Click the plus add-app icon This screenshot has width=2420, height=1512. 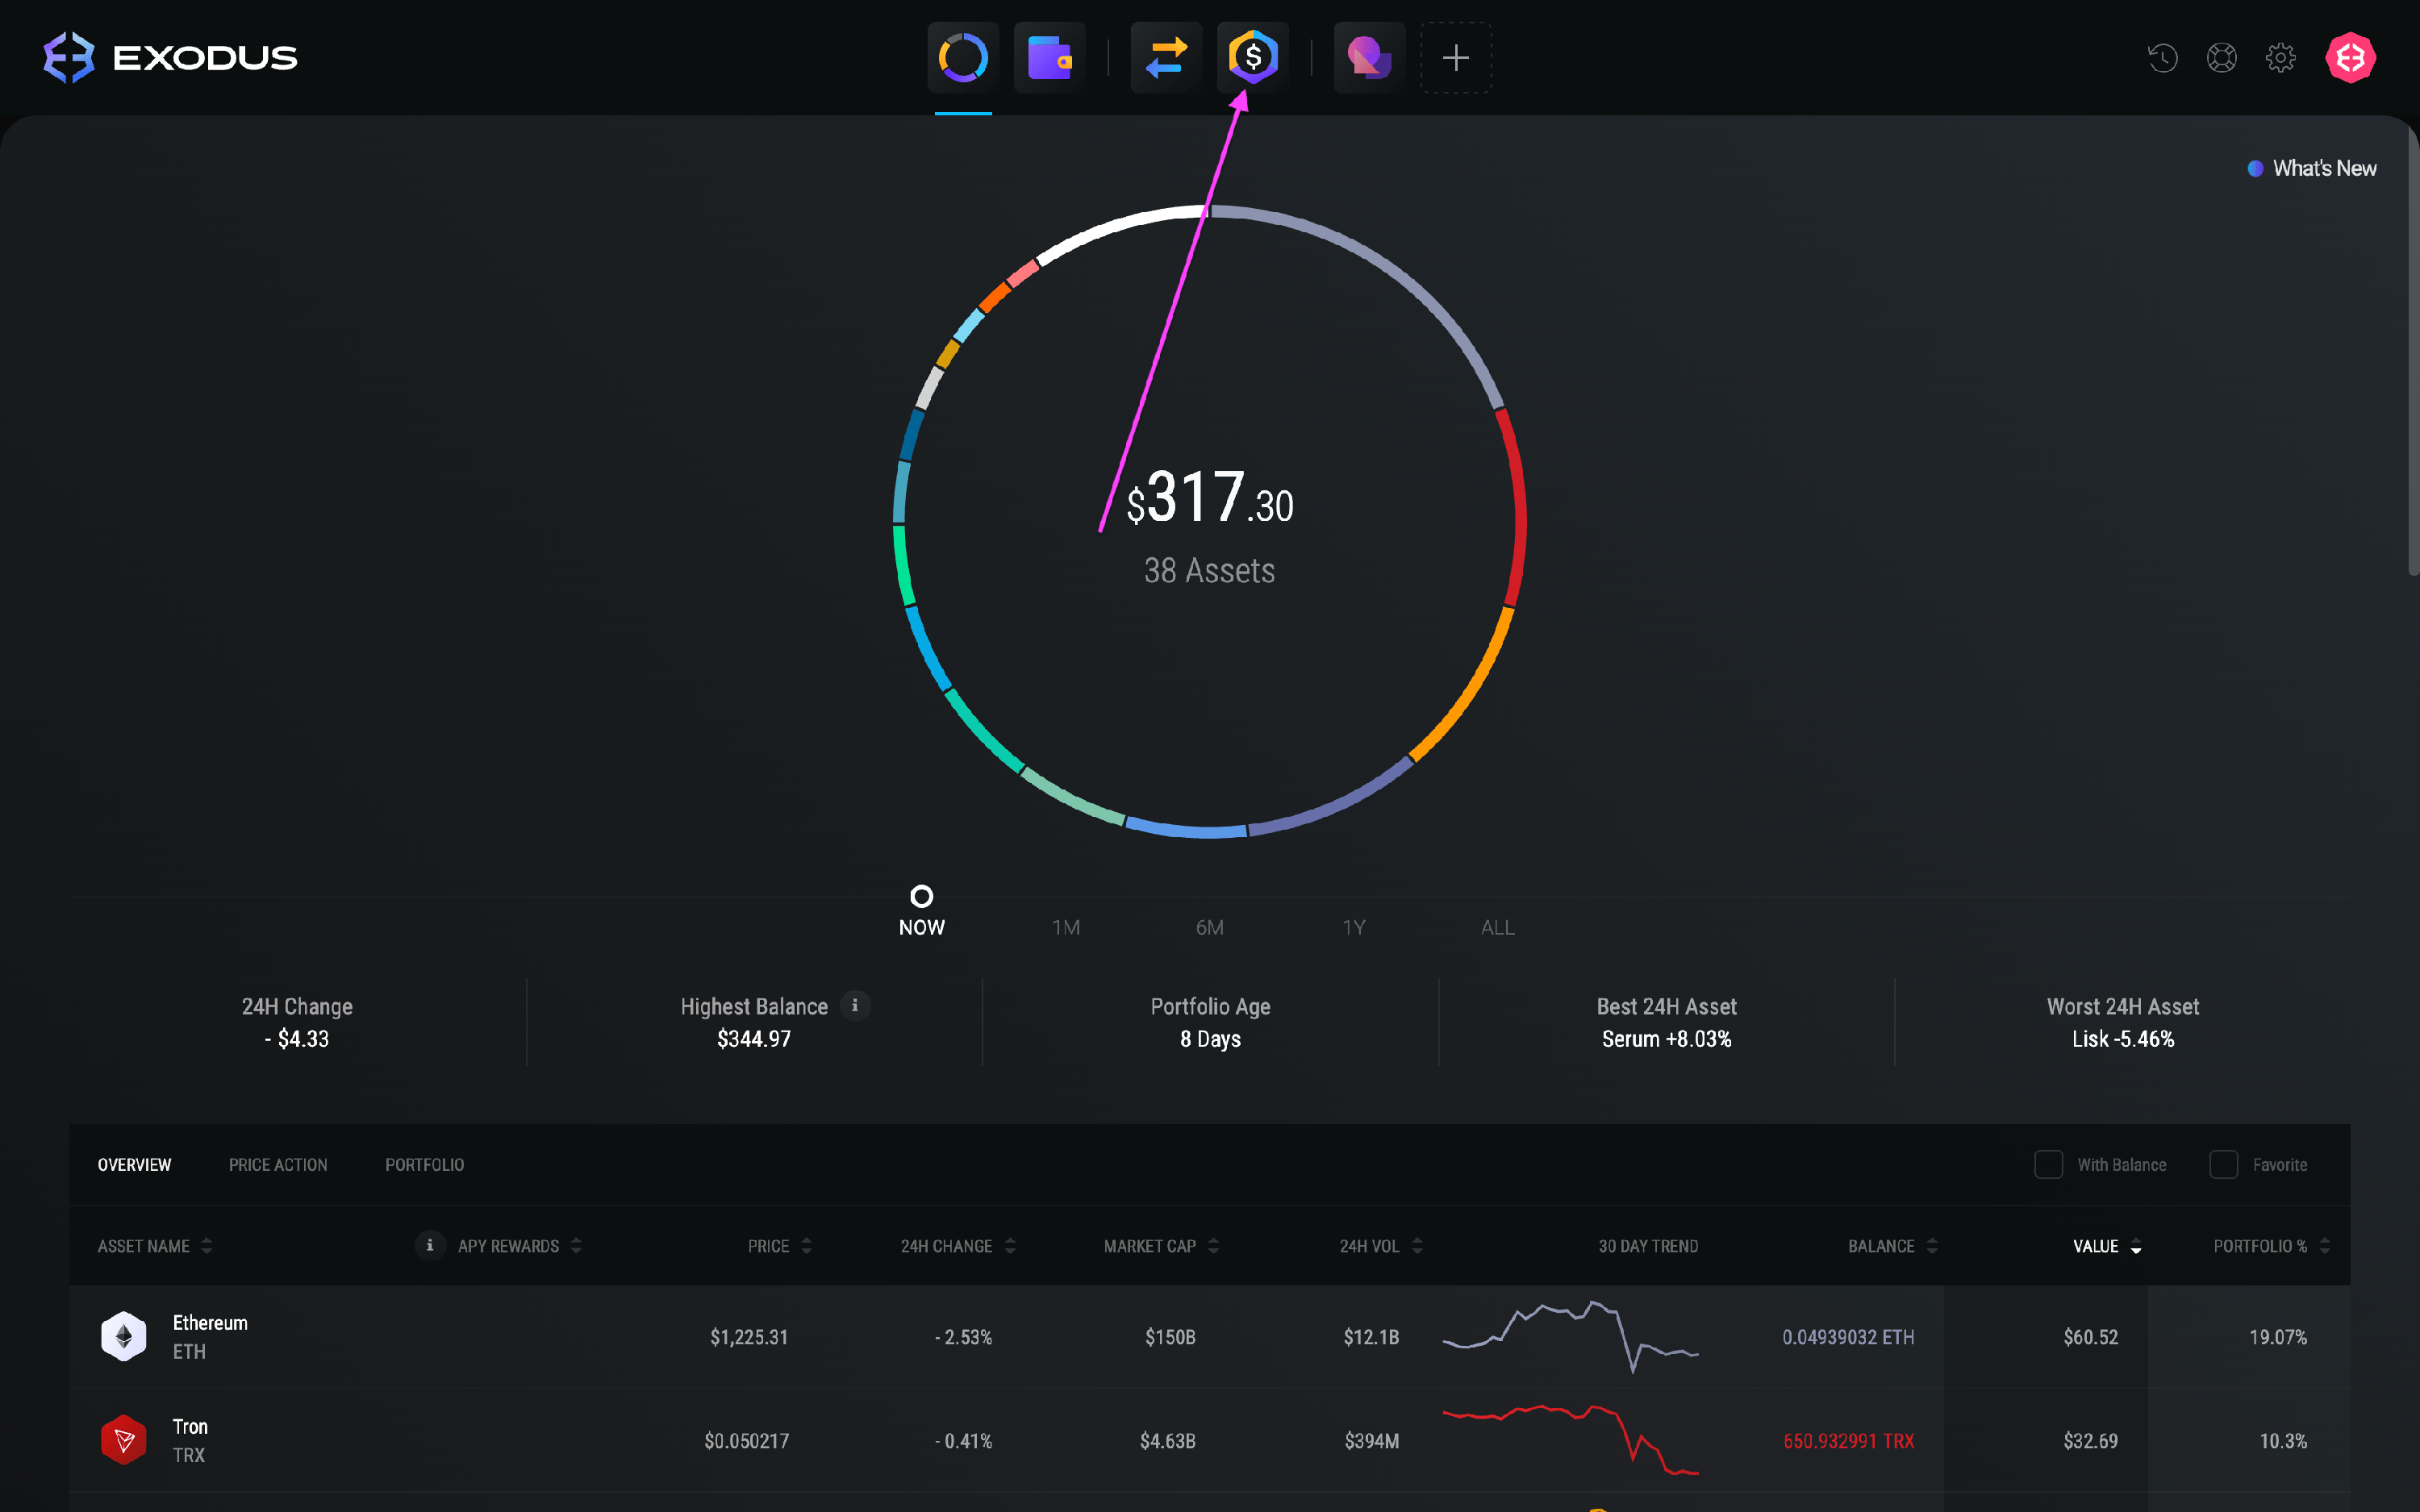[1456, 57]
